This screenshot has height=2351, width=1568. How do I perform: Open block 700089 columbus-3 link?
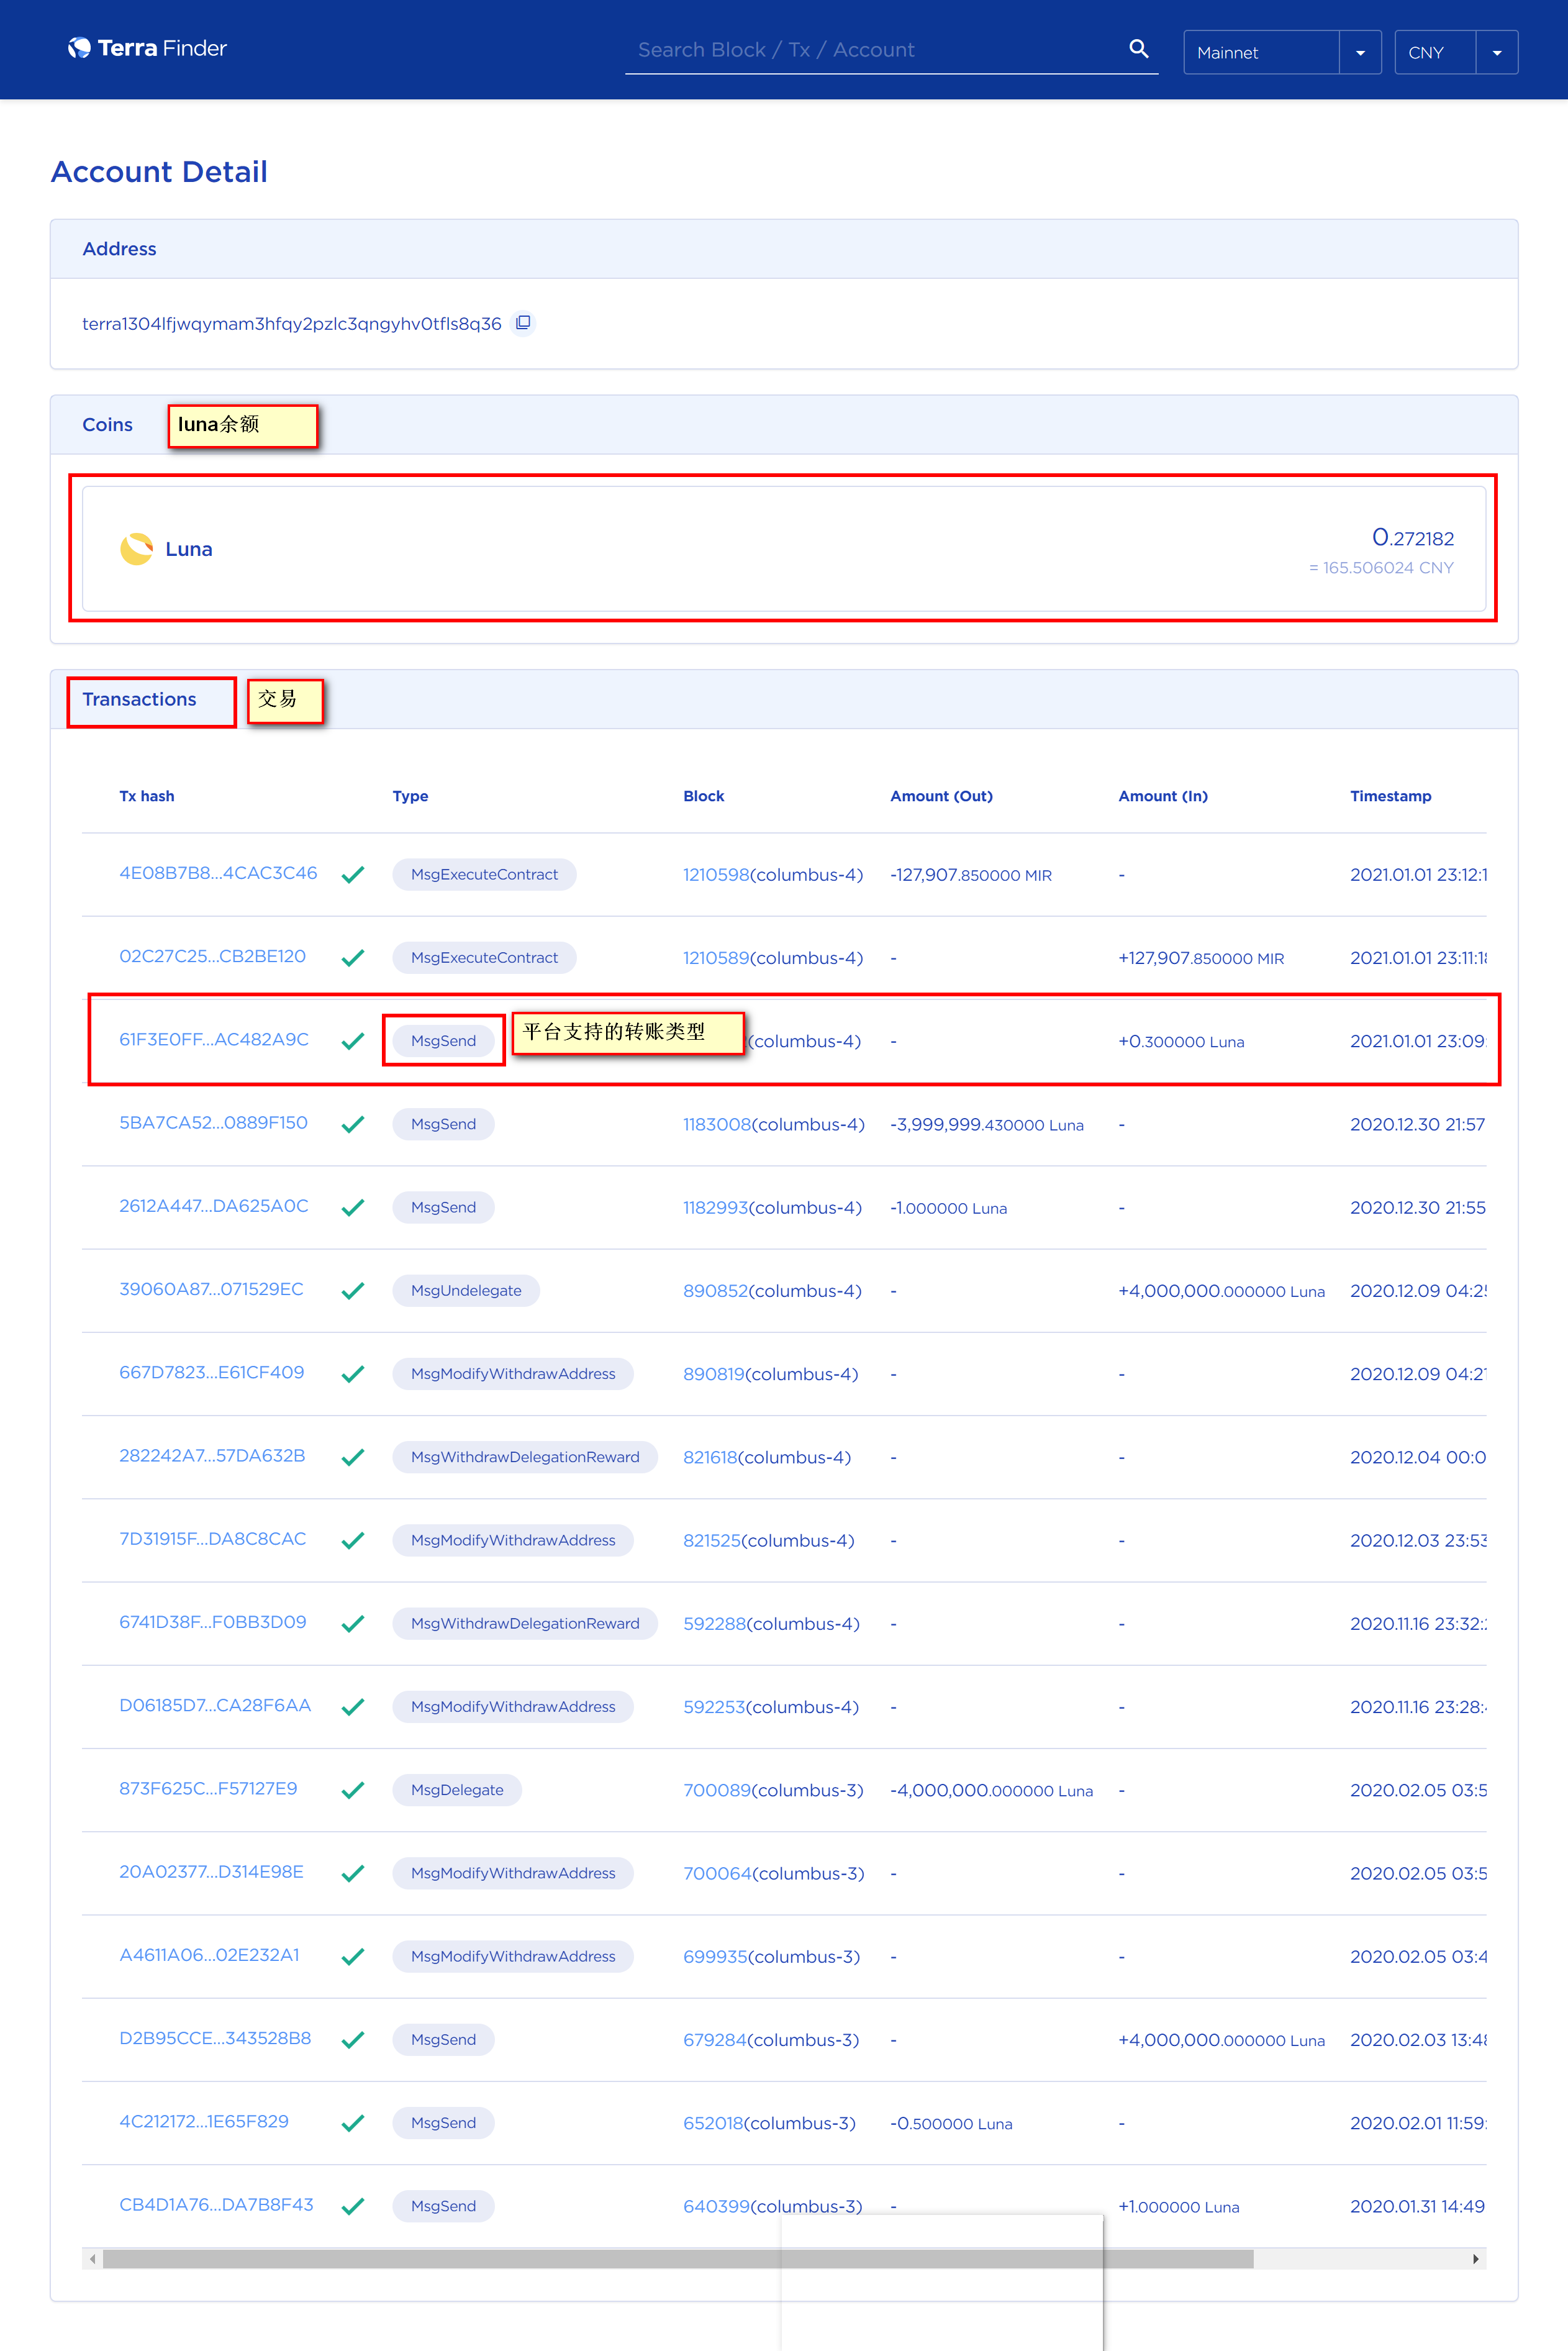[716, 1790]
